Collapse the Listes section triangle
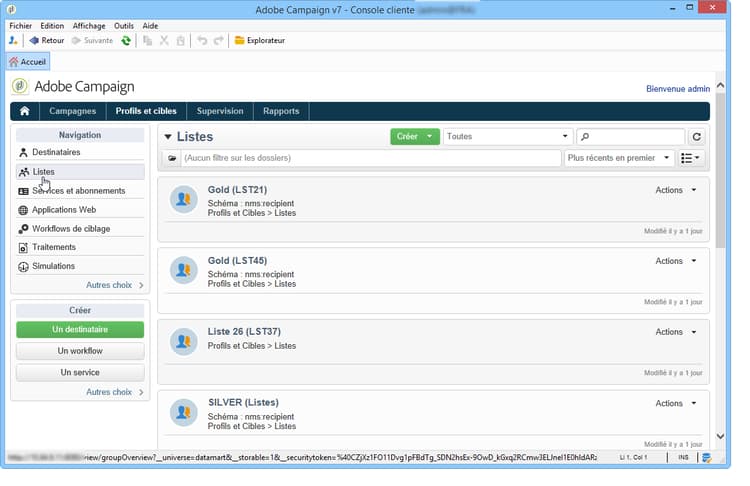The image size is (750, 486). click(x=168, y=137)
